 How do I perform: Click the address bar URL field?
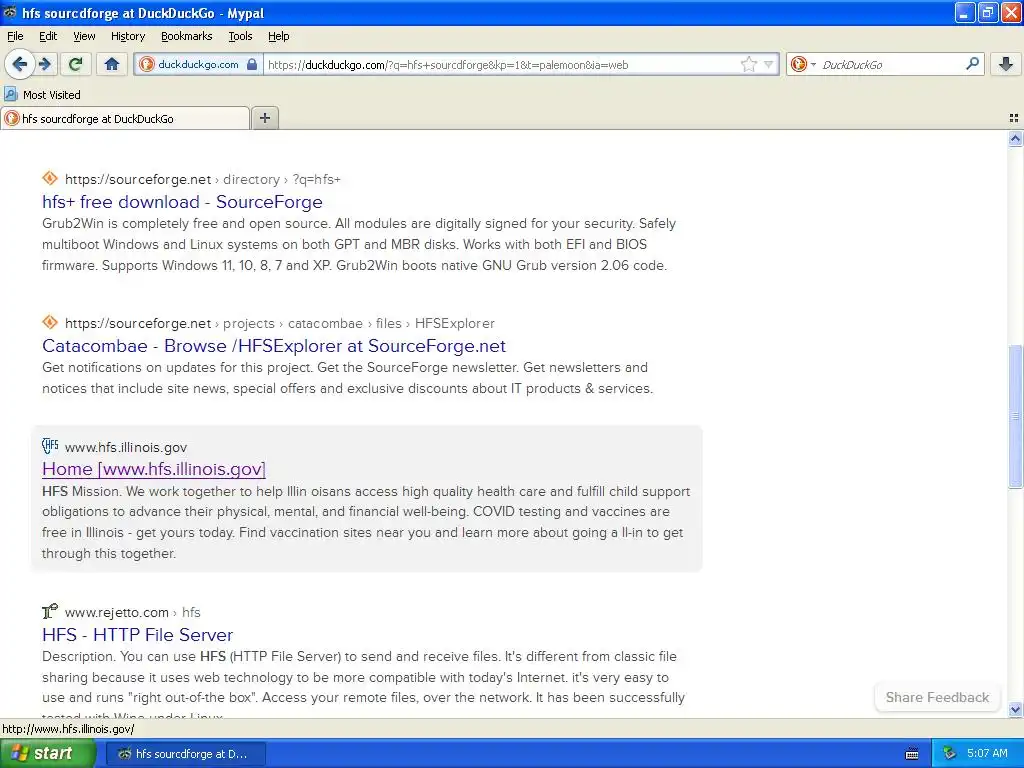coord(500,65)
